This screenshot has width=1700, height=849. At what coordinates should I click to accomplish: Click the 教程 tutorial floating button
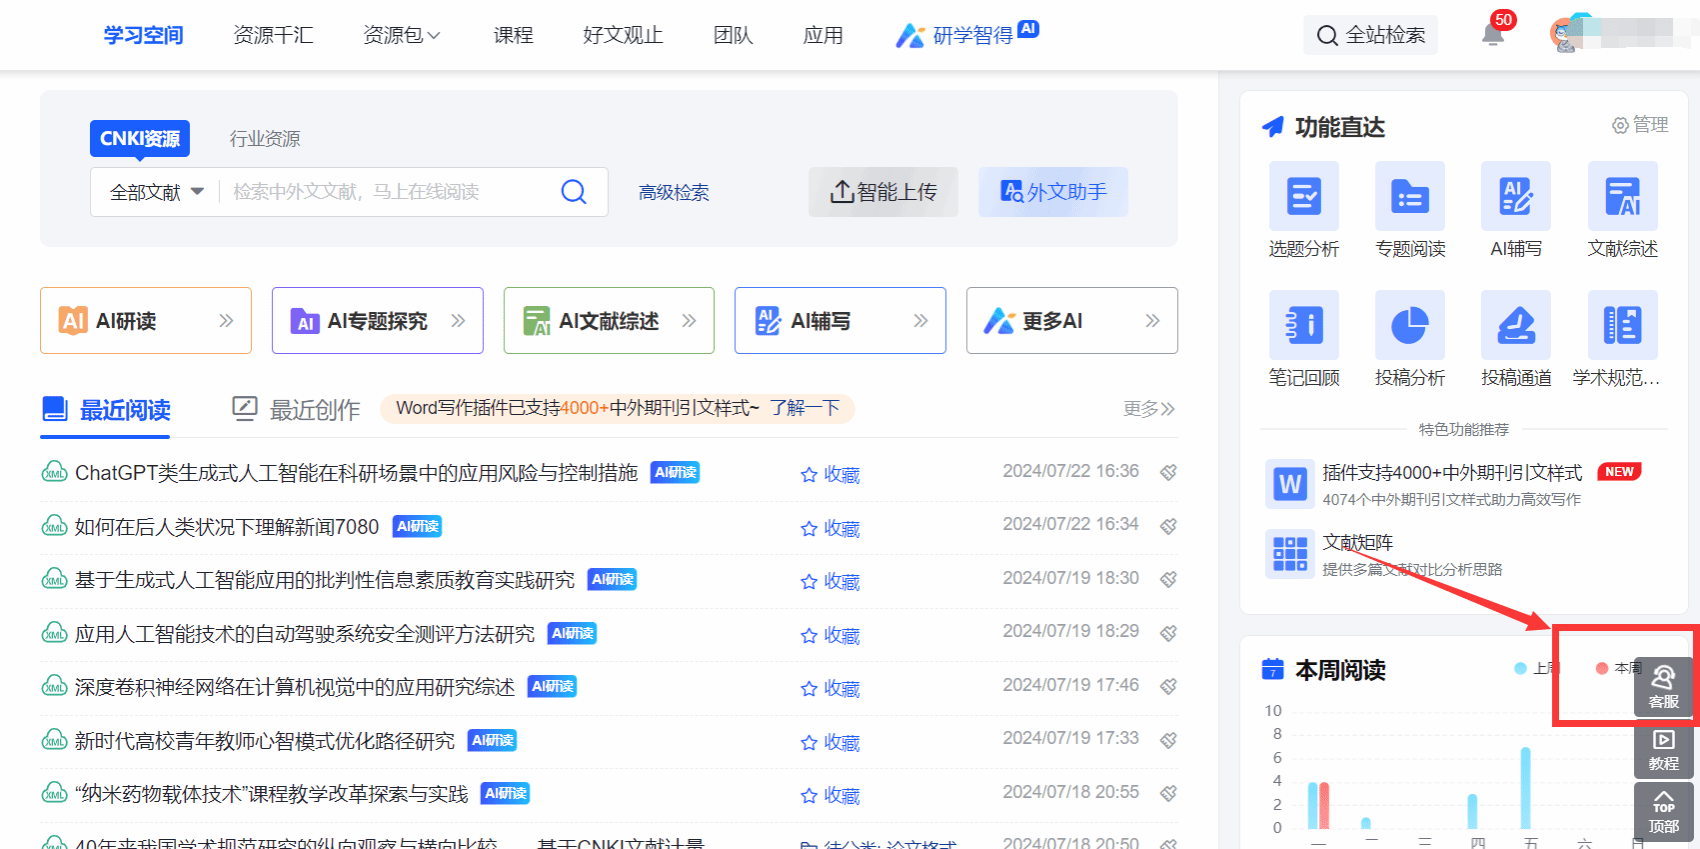point(1663,750)
